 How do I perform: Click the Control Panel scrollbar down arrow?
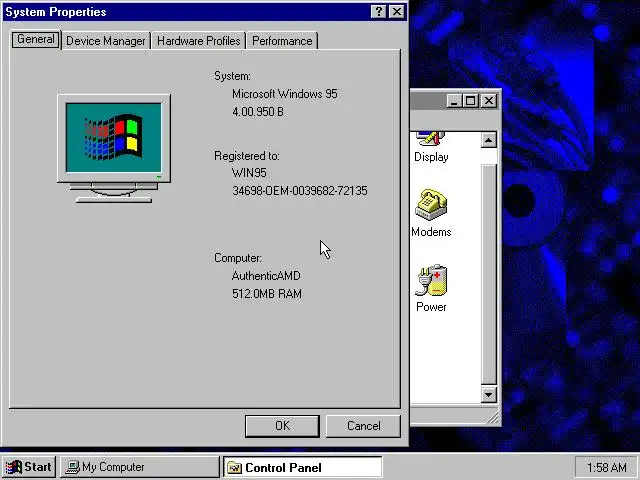coord(489,394)
